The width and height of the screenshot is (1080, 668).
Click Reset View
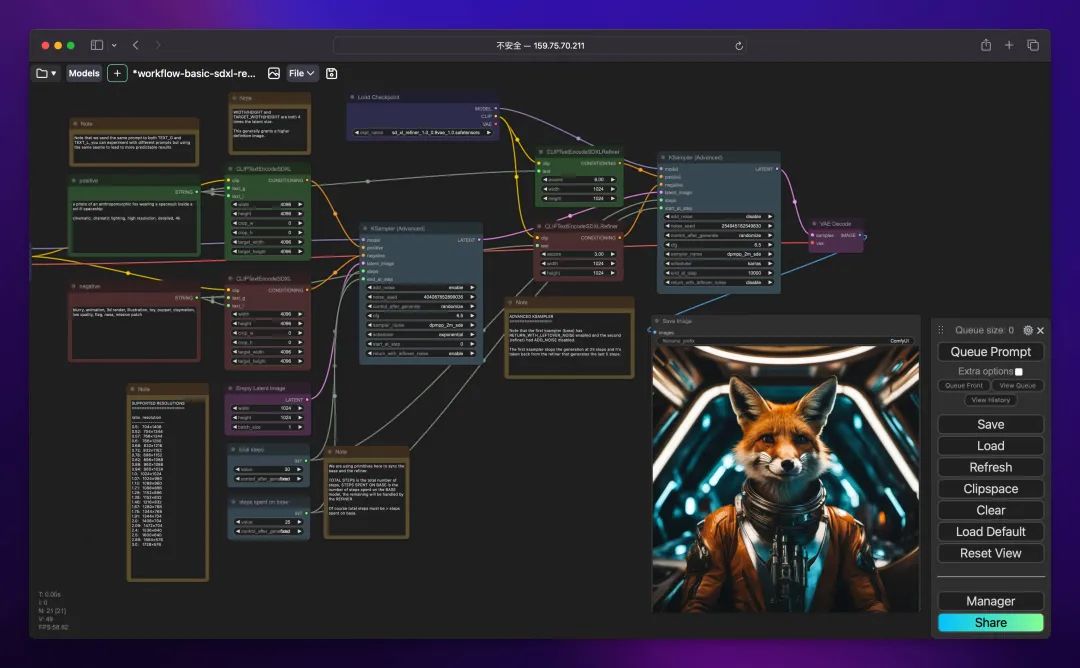[990, 554]
